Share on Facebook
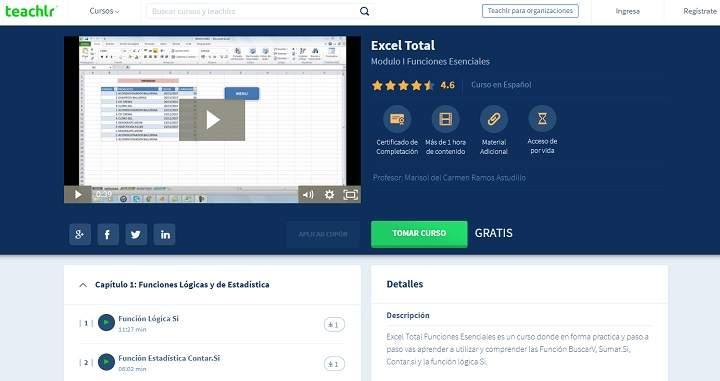This screenshot has height=381, width=720. click(x=108, y=235)
